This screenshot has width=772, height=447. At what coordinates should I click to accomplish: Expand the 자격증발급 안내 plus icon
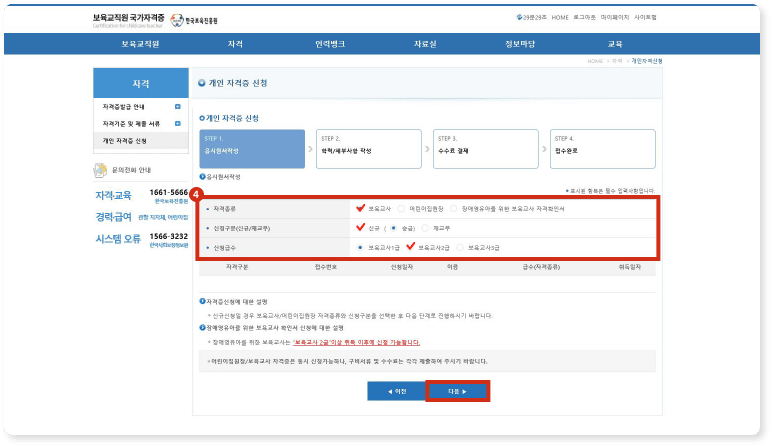click(178, 106)
